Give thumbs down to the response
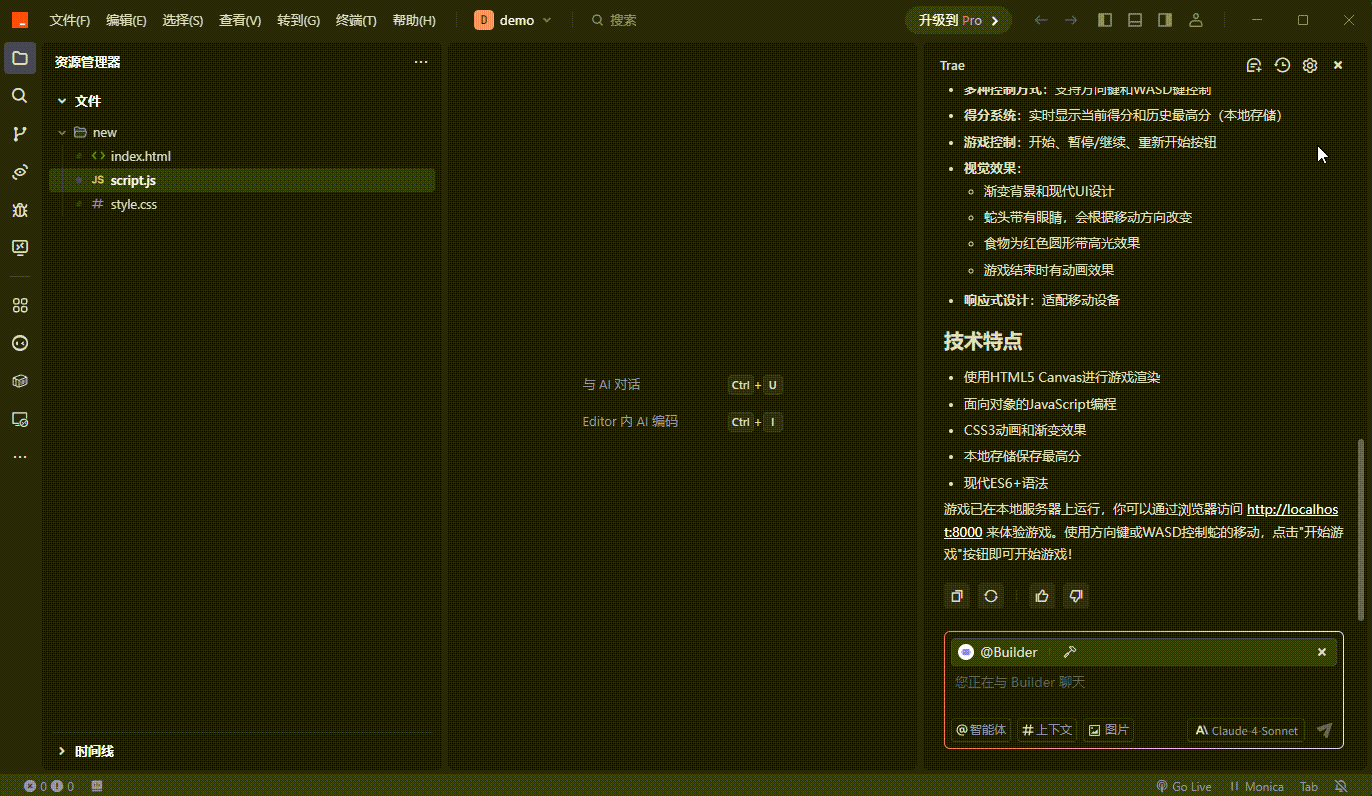1372x796 pixels. 1076,596
